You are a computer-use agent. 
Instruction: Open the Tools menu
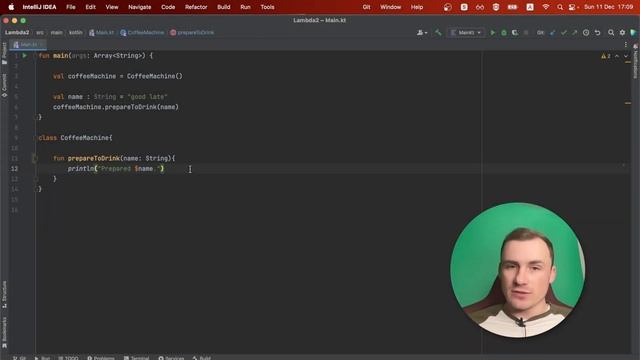pyautogui.click(x=267, y=7)
